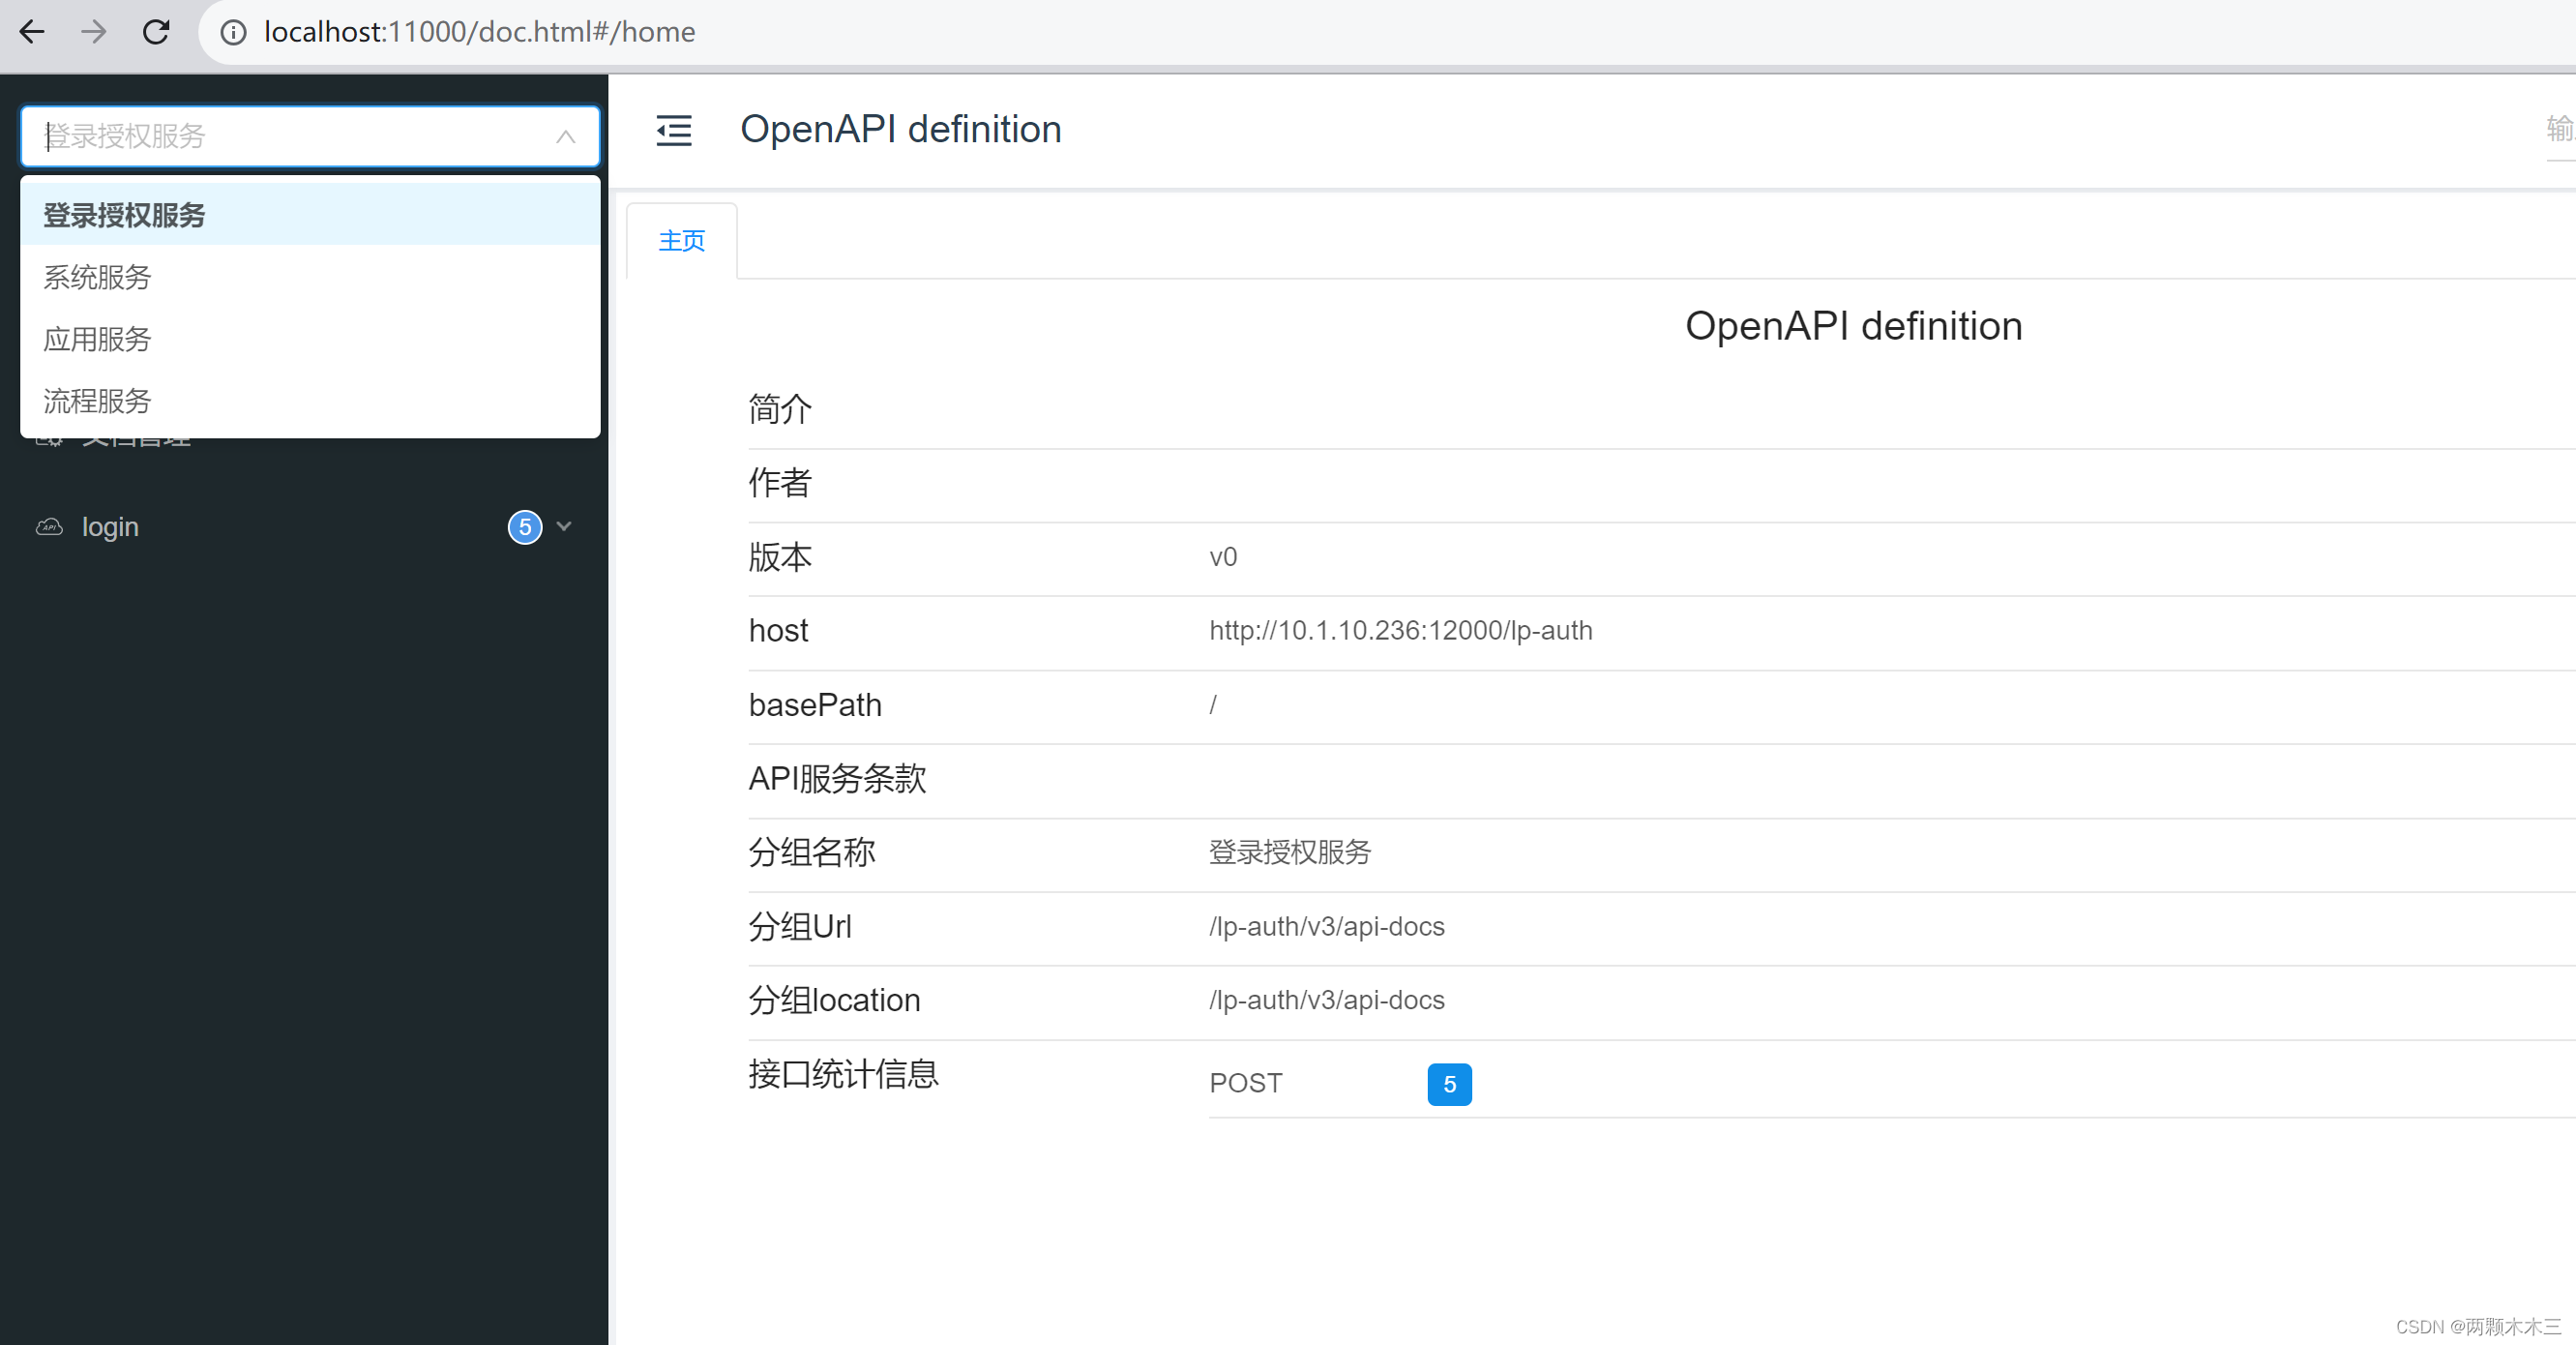Select 流程服务 in the dropdown list
Viewport: 2576px width, 1345px height.
310,401
